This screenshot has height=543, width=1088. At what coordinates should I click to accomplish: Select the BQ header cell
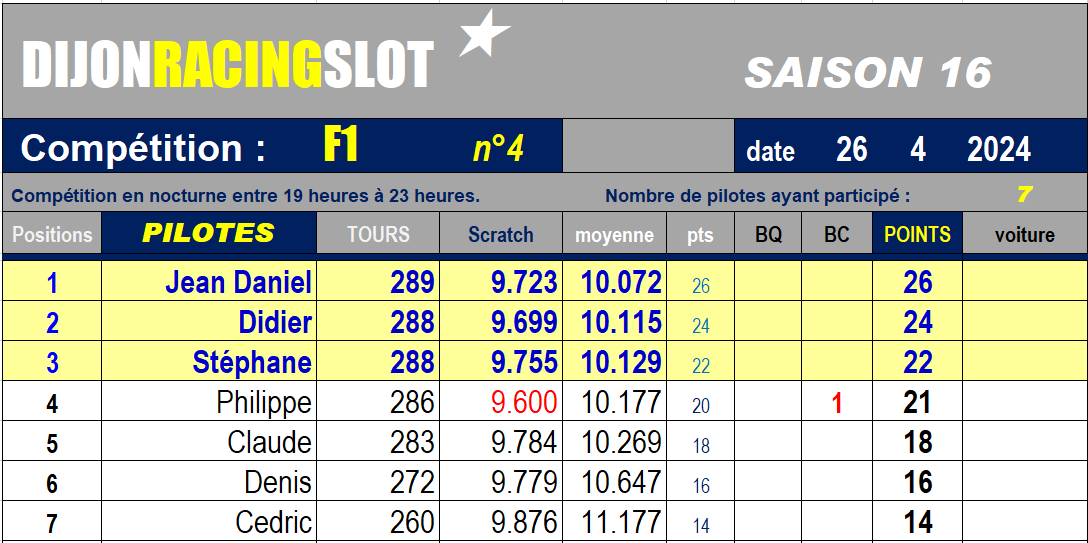click(x=768, y=234)
